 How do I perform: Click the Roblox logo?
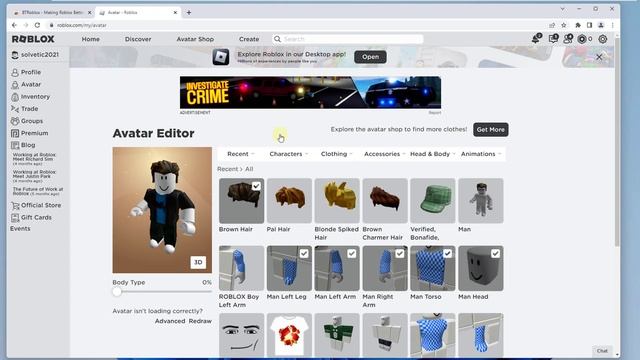[33, 39]
